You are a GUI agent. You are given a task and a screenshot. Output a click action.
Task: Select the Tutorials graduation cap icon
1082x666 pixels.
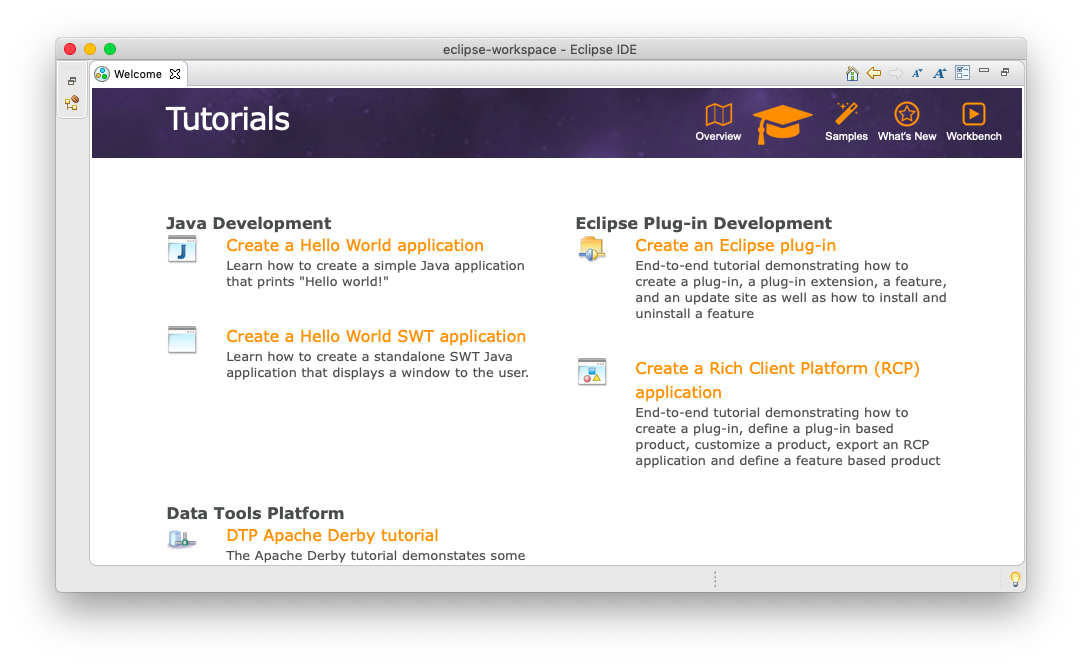tap(782, 124)
